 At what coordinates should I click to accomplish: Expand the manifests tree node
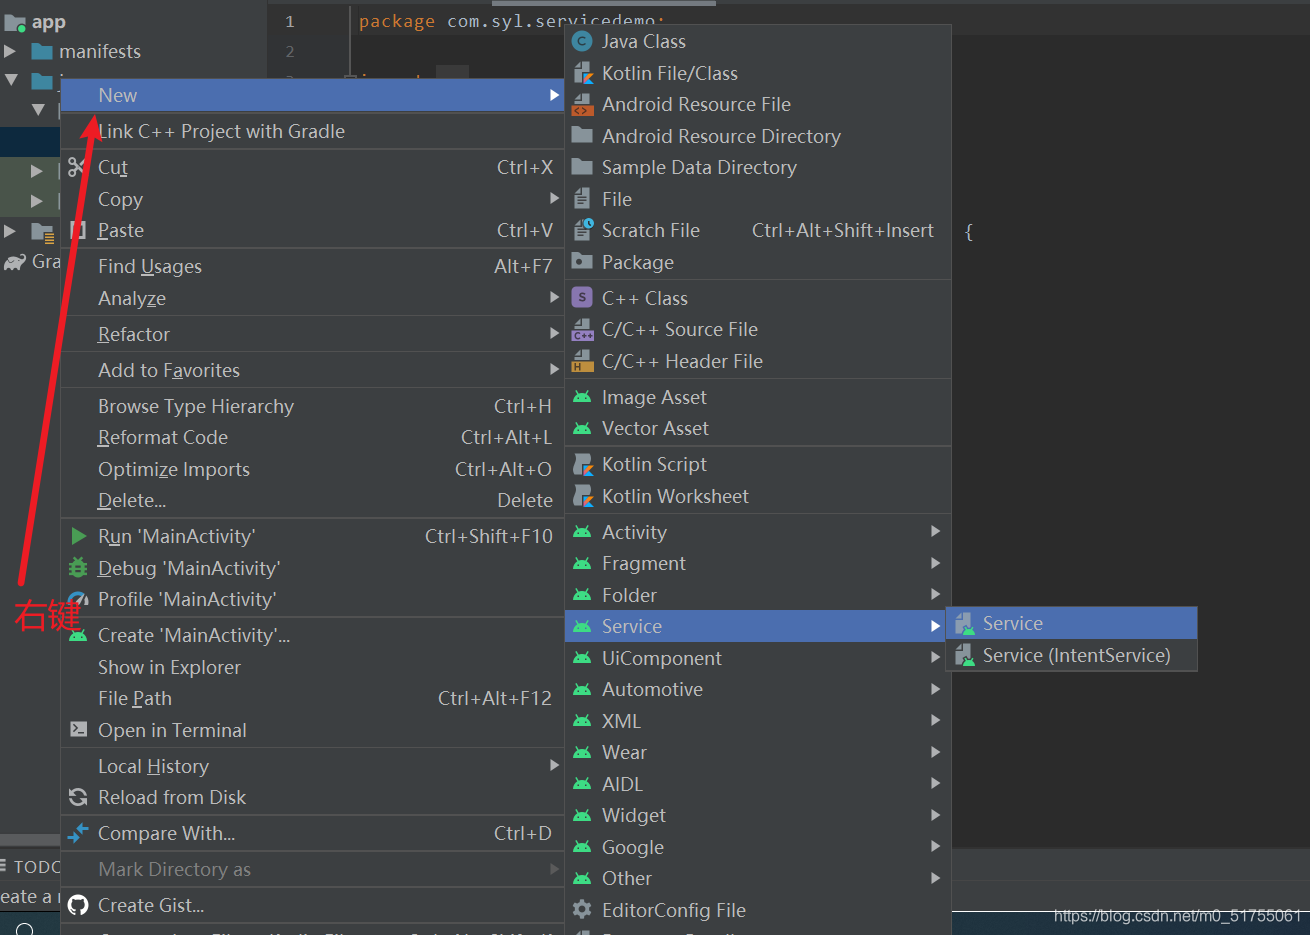point(10,51)
